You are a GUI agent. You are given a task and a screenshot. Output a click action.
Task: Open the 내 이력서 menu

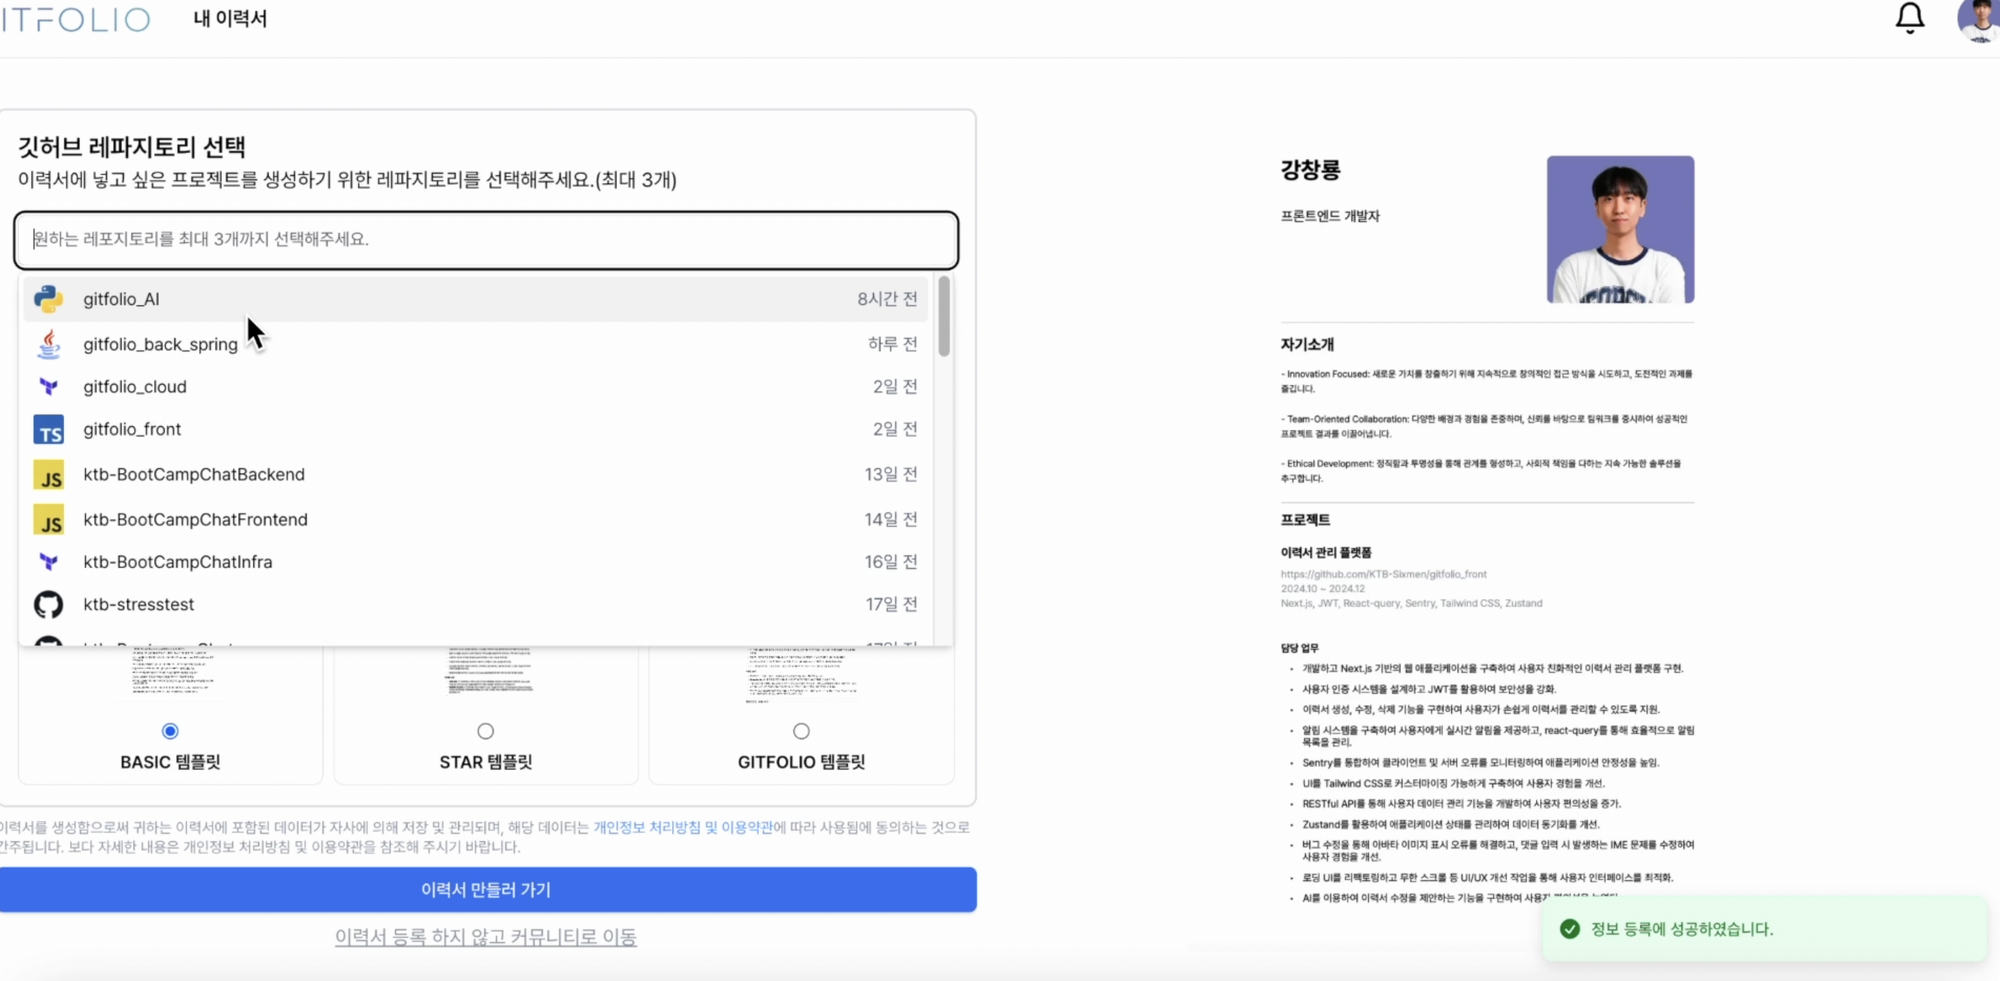pyautogui.click(x=230, y=19)
